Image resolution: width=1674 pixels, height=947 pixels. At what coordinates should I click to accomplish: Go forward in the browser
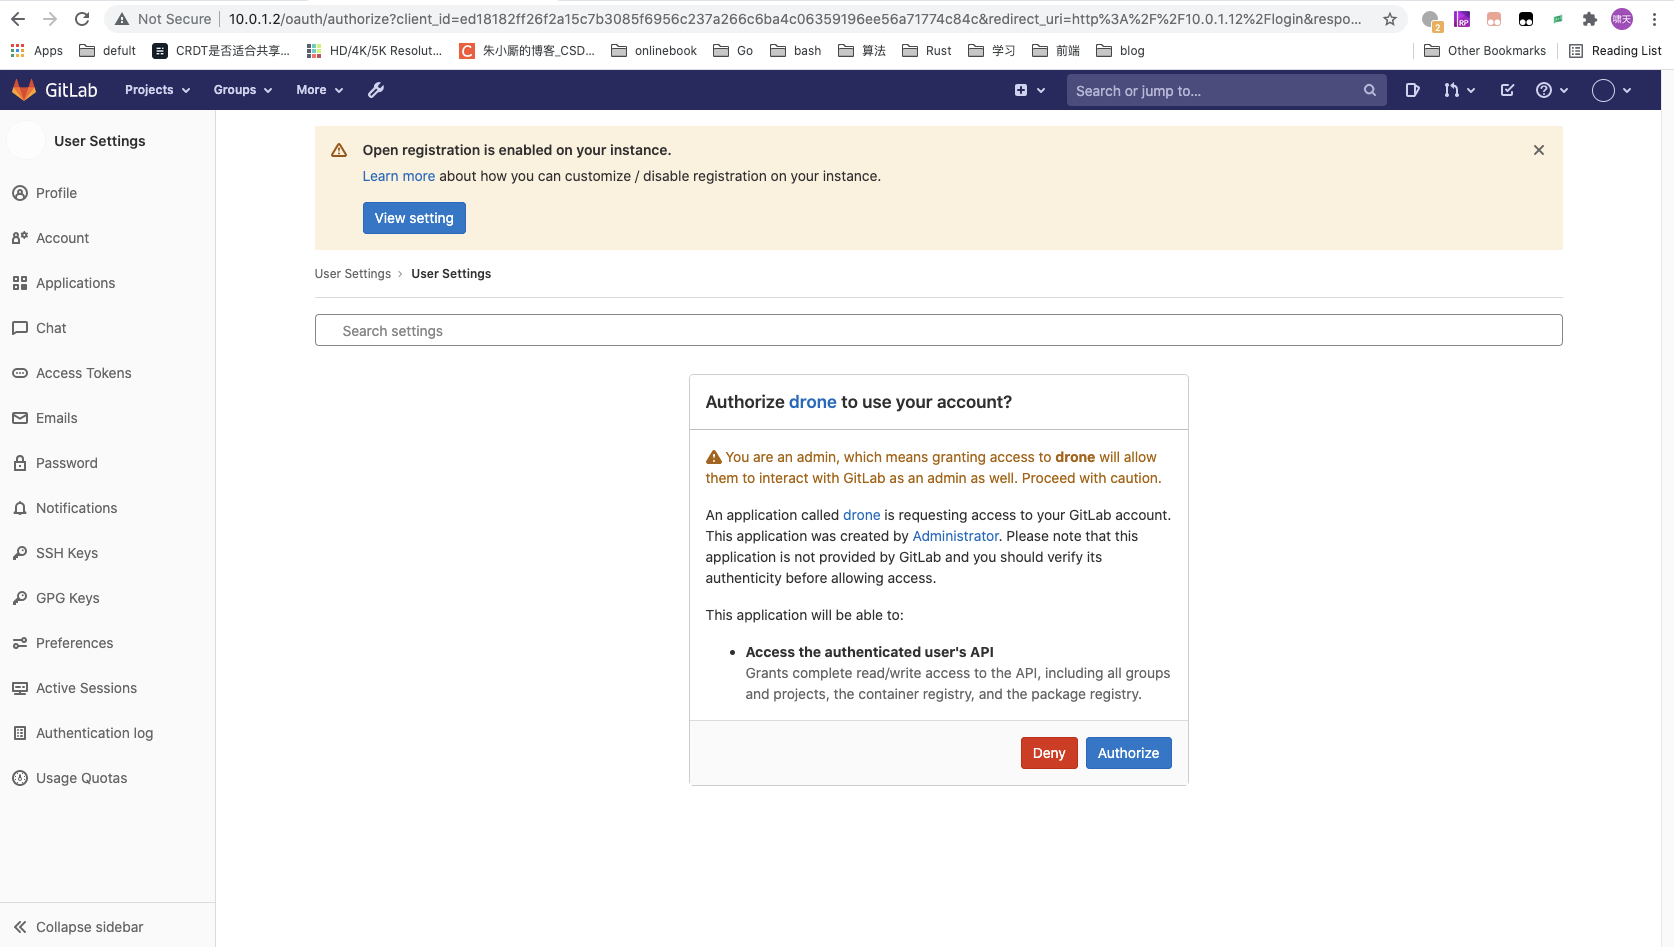tap(50, 19)
